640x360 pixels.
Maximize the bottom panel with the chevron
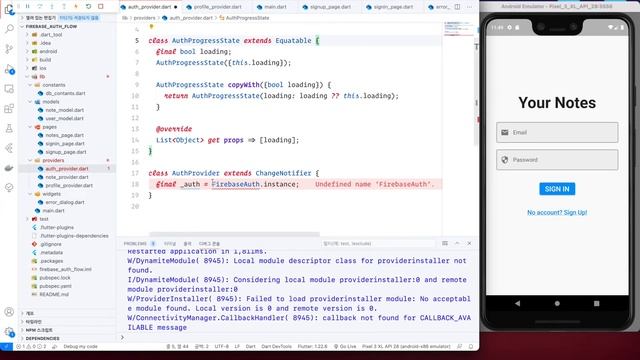[x=457, y=243]
